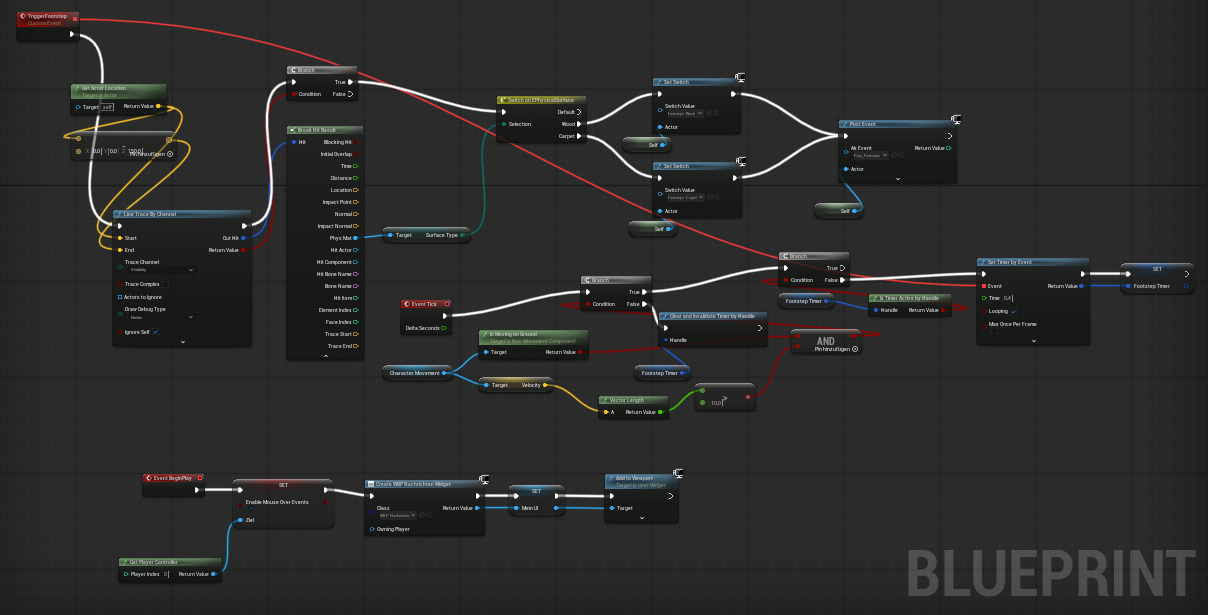This screenshot has height=615, width=1208.
Task: Select the Break Hit Result node header
Action: point(325,130)
